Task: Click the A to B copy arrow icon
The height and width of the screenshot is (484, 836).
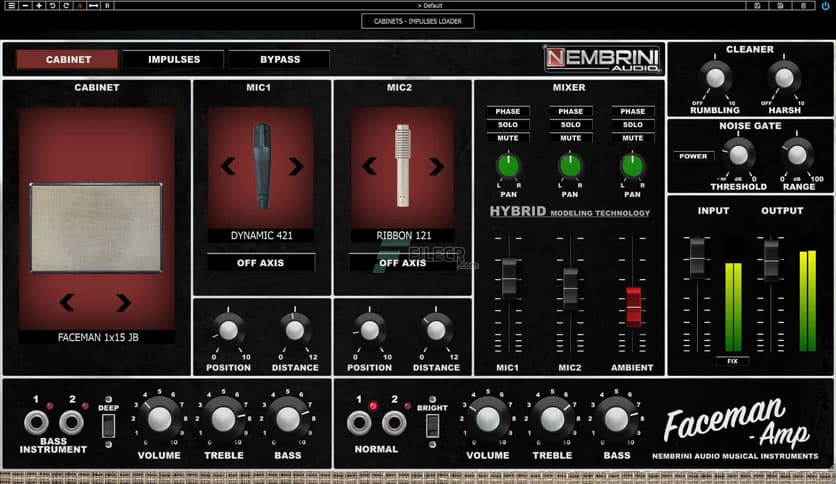Action: point(93,5)
